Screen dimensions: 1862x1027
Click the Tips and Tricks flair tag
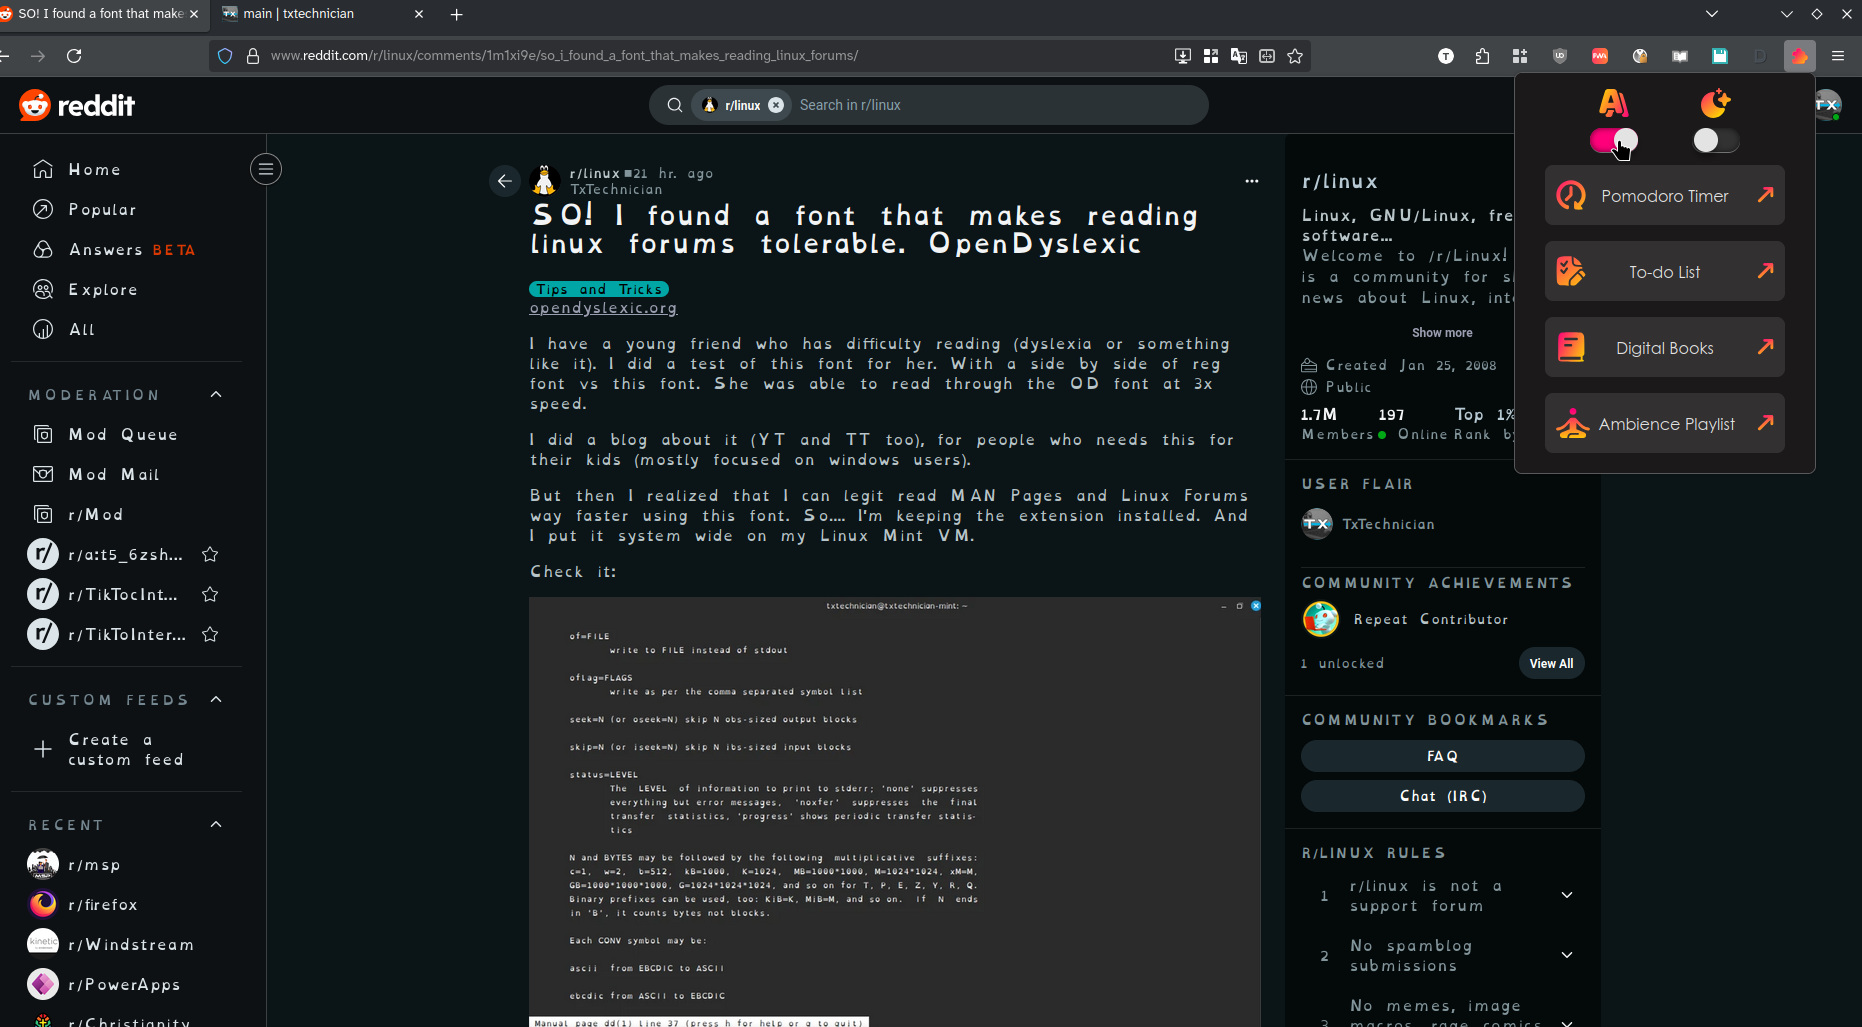pyautogui.click(x=599, y=289)
